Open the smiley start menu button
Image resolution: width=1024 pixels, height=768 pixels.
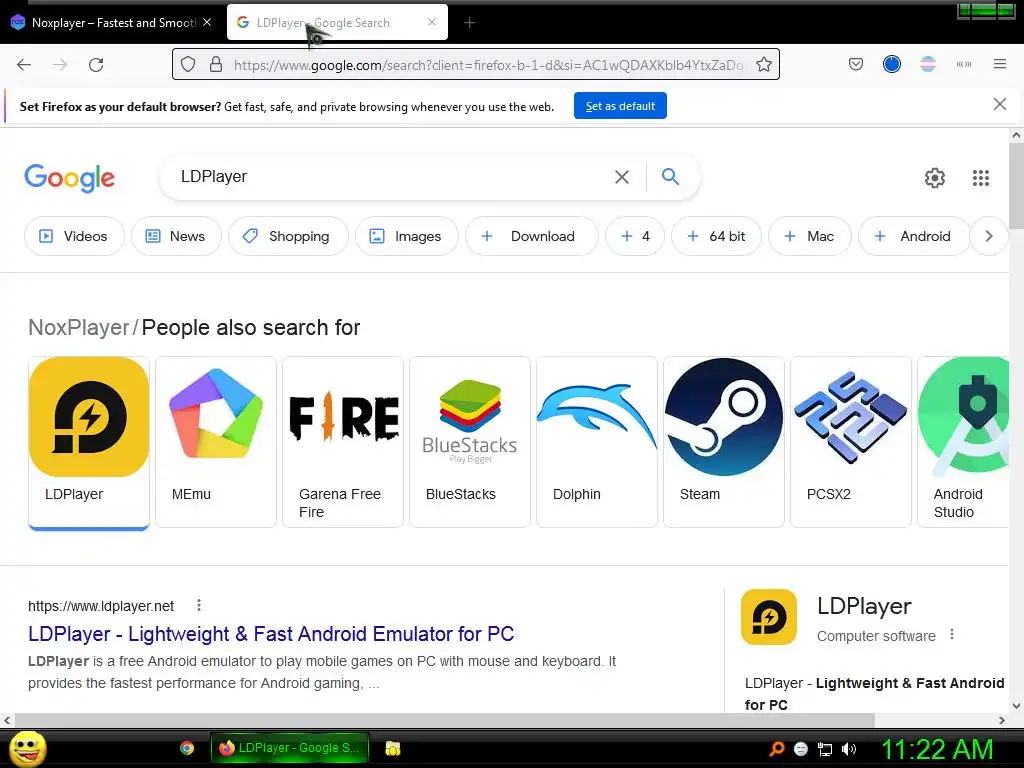[x=27, y=749]
